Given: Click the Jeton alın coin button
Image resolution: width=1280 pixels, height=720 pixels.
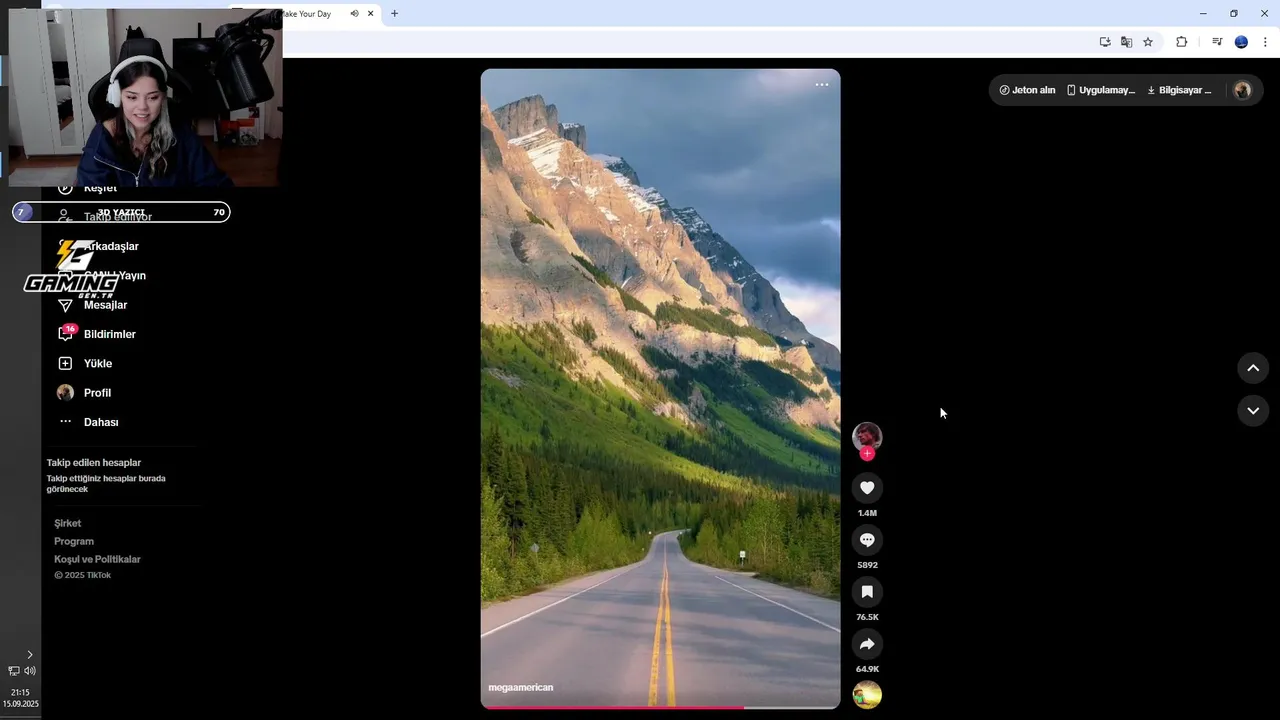Looking at the screenshot, I should pos(1027,90).
